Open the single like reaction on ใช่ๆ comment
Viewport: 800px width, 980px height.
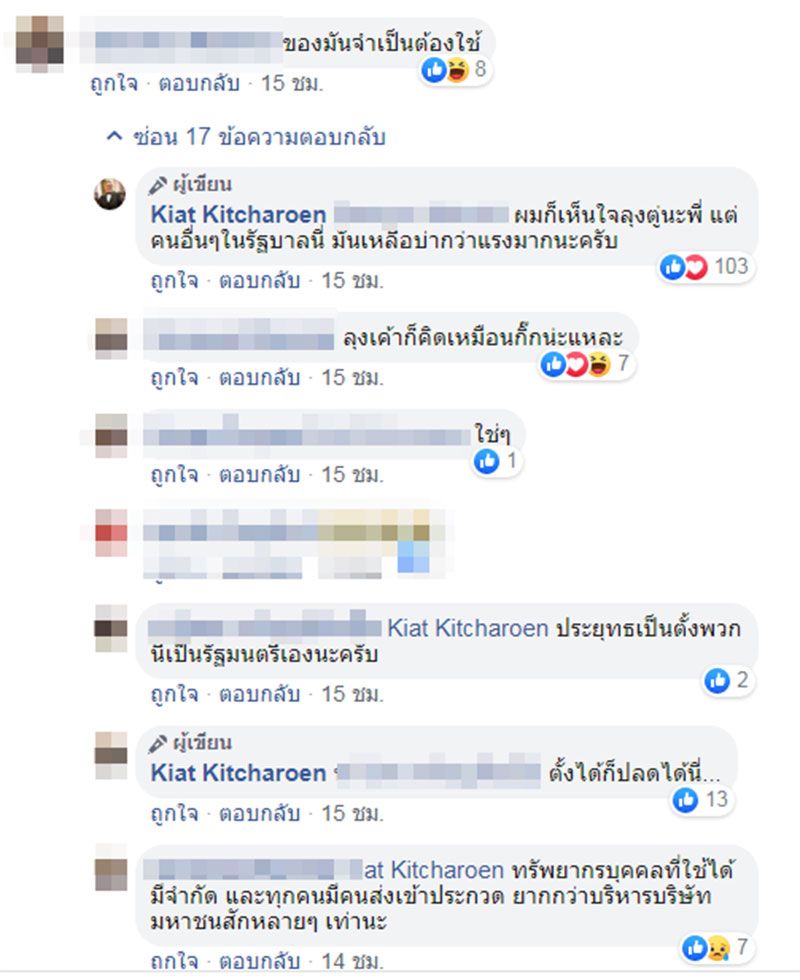click(x=496, y=461)
